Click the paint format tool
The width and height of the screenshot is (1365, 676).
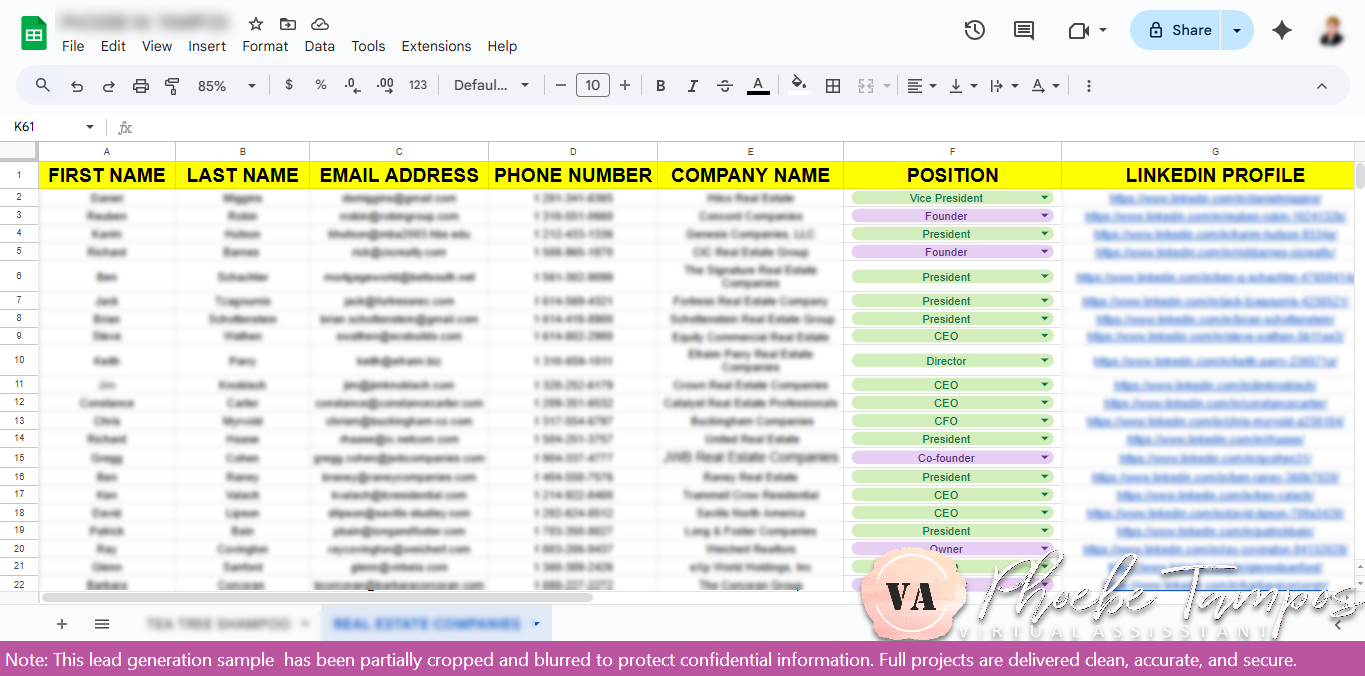point(172,85)
